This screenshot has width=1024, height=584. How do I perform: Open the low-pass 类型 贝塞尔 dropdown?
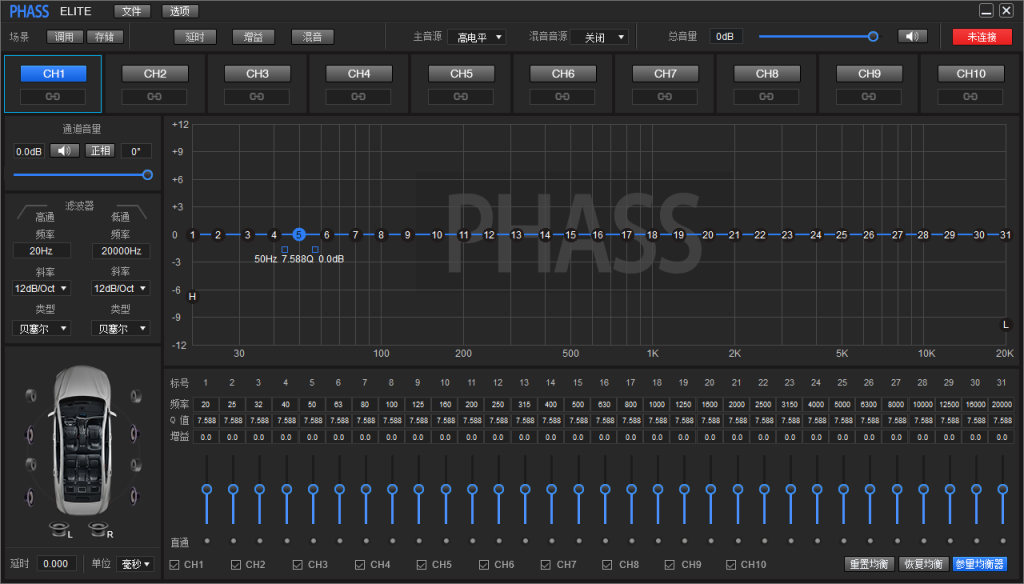[120, 329]
